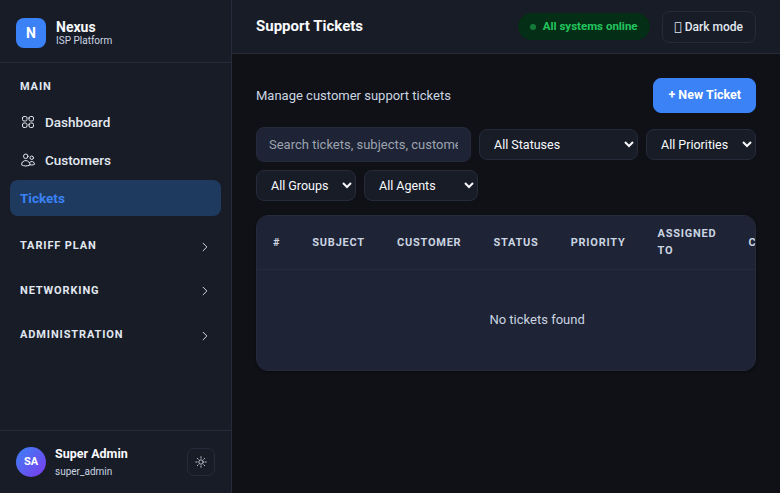
Task: Select Tickets menu item
Action: (115, 198)
